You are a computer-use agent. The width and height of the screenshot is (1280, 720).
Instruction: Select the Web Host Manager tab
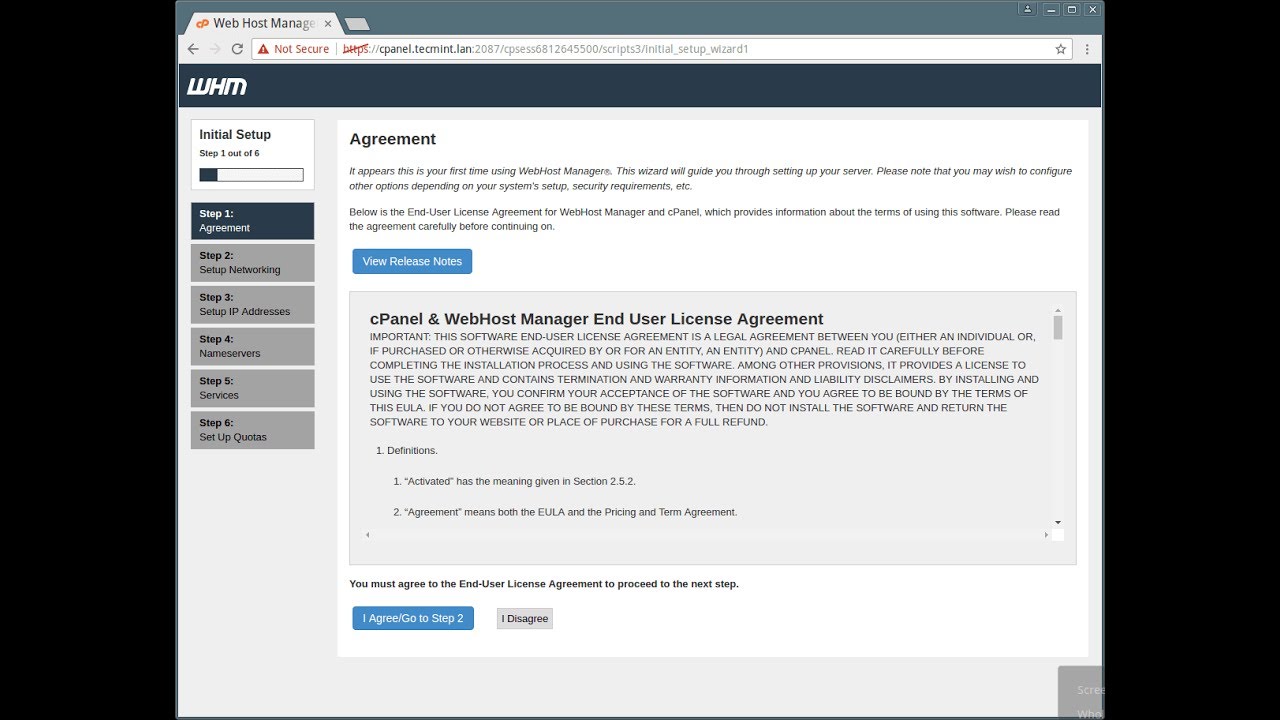[x=262, y=23]
